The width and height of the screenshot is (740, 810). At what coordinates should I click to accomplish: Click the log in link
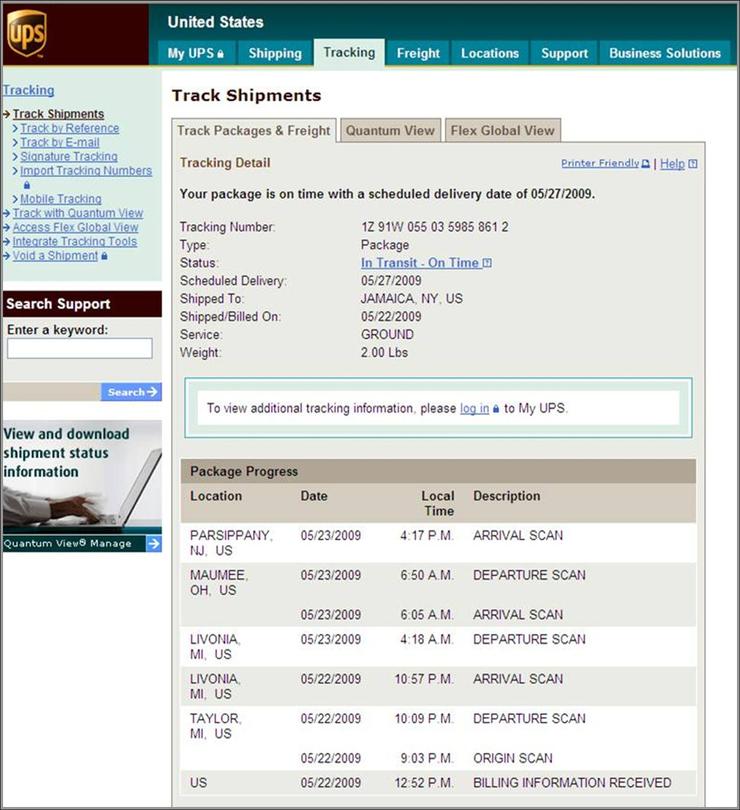(x=474, y=408)
